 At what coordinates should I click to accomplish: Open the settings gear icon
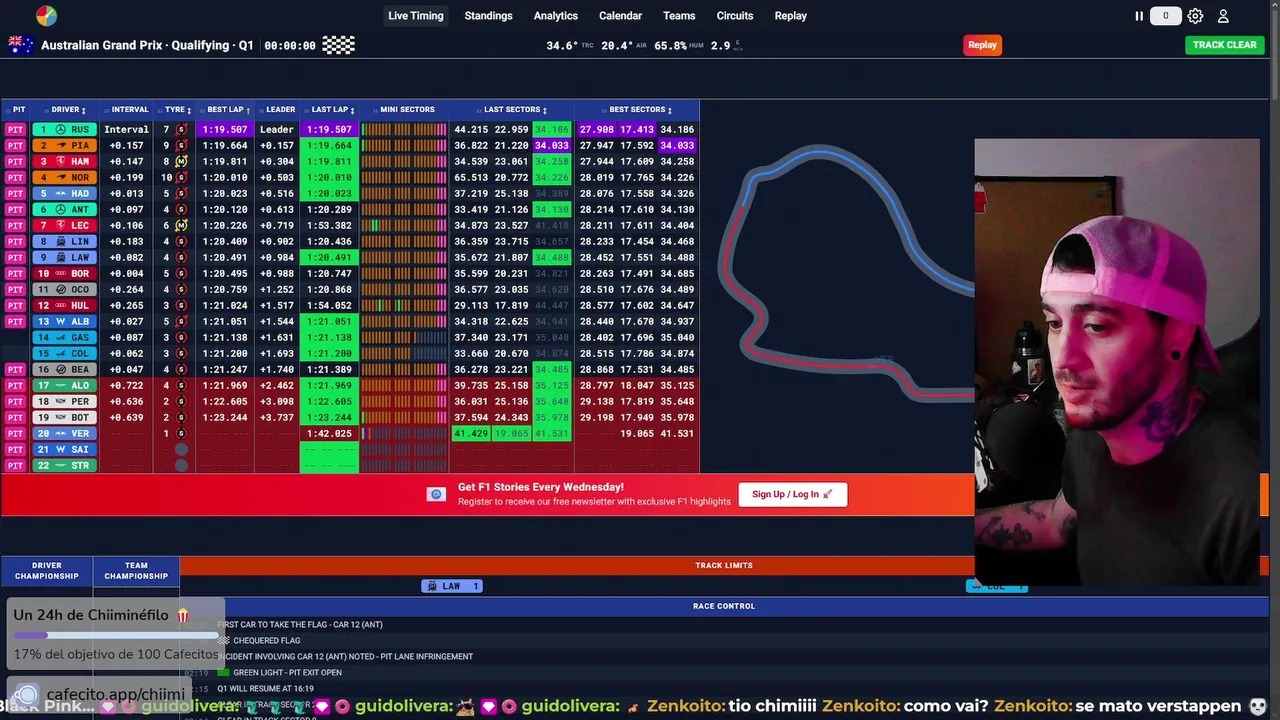pyautogui.click(x=1195, y=16)
